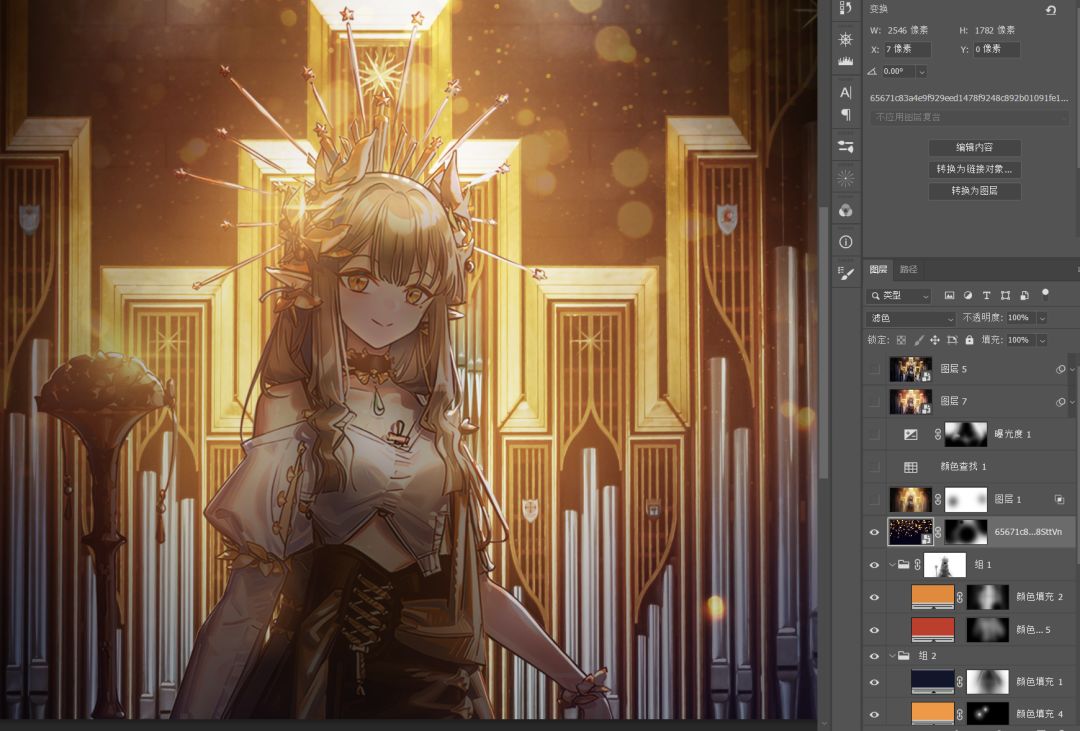Open the Histogram panel icon

click(x=846, y=62)
